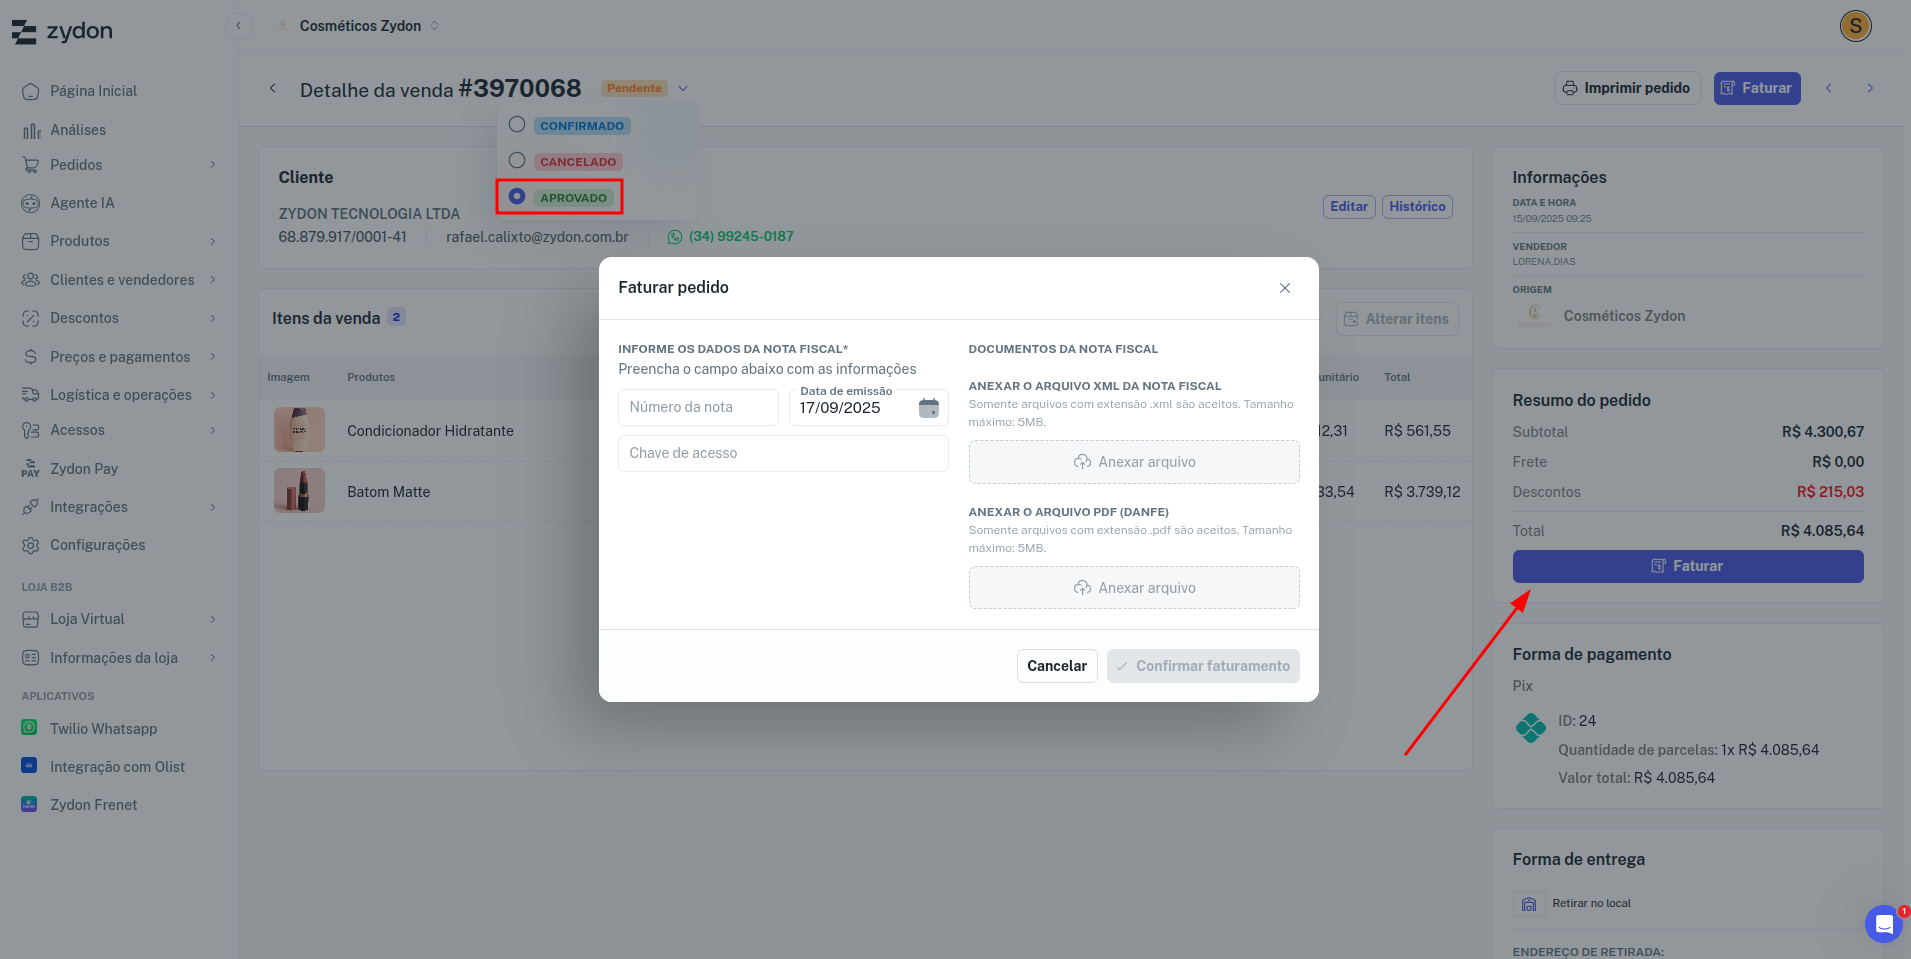Viewport: 1911px width, 959px height.
Task: Expand the Produtos submenu
Action: (213, 241)
